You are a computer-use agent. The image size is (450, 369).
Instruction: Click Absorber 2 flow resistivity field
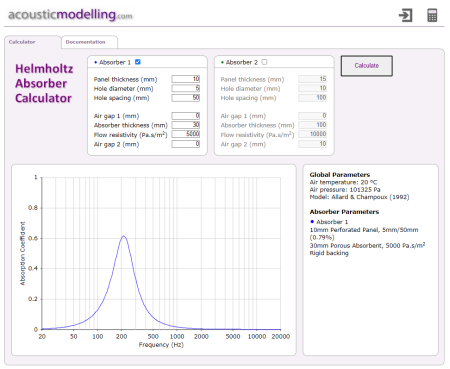[312, 134]
